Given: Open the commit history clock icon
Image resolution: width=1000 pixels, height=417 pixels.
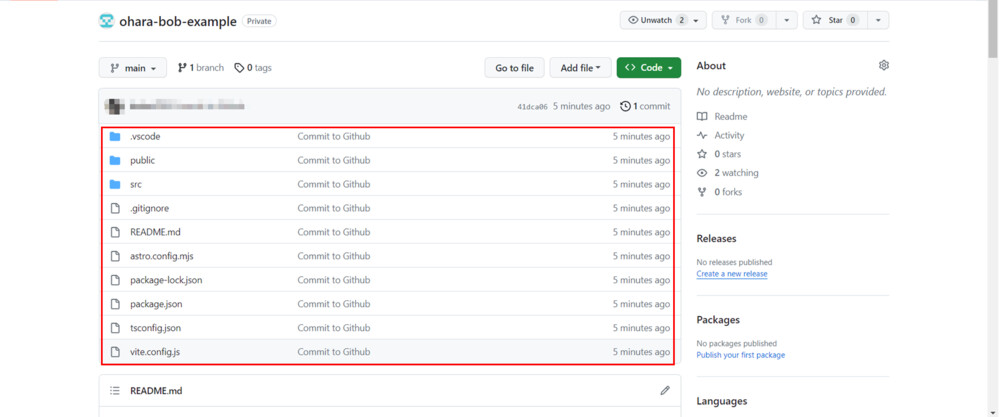Looking at the screenshot, I should coord(626,106).
